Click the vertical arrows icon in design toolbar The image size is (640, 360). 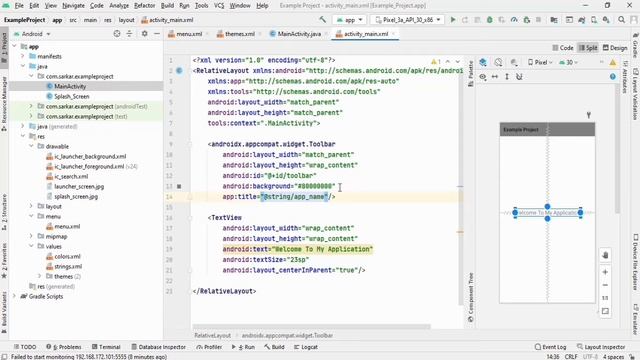click(x=507, y=77)
